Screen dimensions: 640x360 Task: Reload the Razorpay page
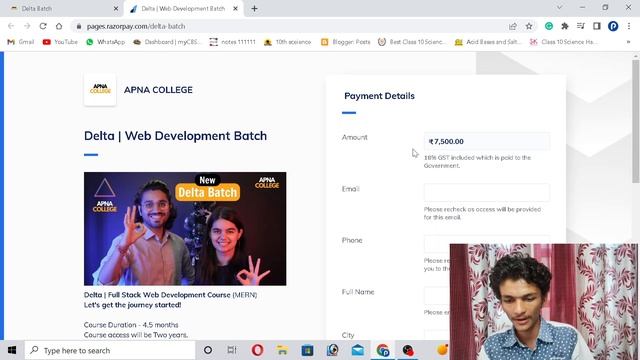click(43, 26)
